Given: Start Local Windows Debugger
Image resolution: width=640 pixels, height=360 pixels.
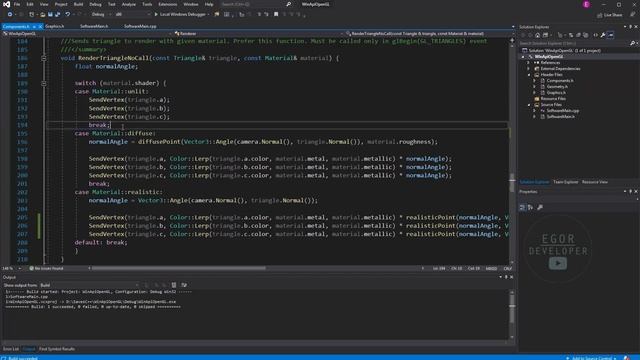Looking at the screenshot, I should point(180,14).
